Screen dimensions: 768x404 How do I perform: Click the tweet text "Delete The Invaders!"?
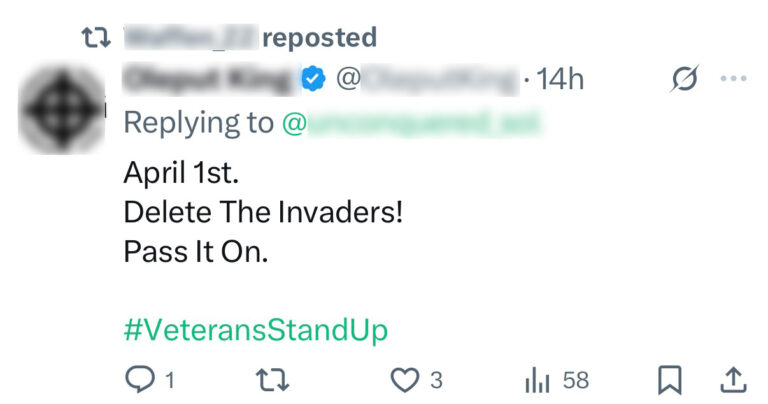click(x=263, y=212)
